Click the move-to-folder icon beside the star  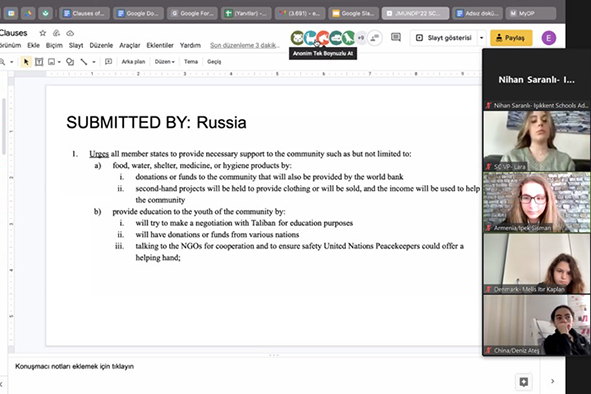click(x=56, y=33)
